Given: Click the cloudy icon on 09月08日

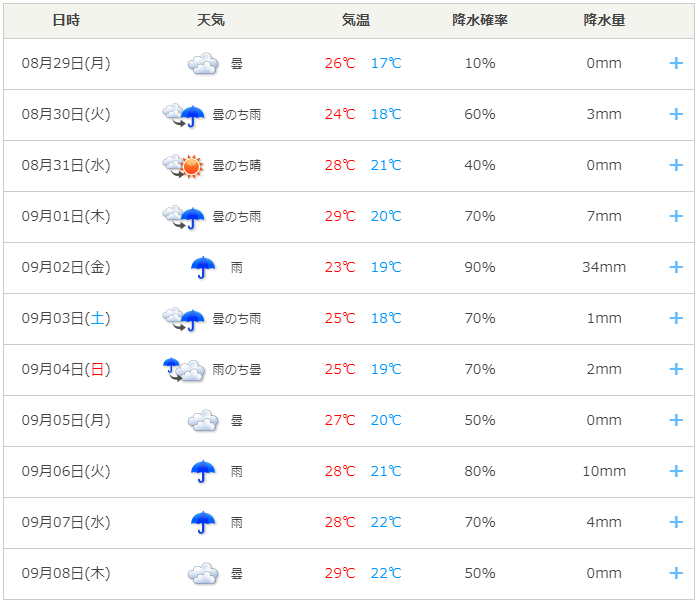Looking at the screenshot, I should 203,574.
